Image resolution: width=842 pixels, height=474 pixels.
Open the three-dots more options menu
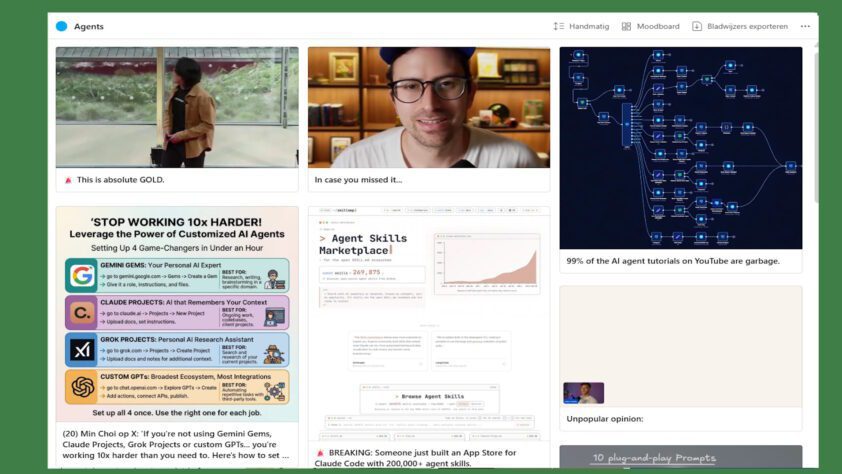point(805,26)
